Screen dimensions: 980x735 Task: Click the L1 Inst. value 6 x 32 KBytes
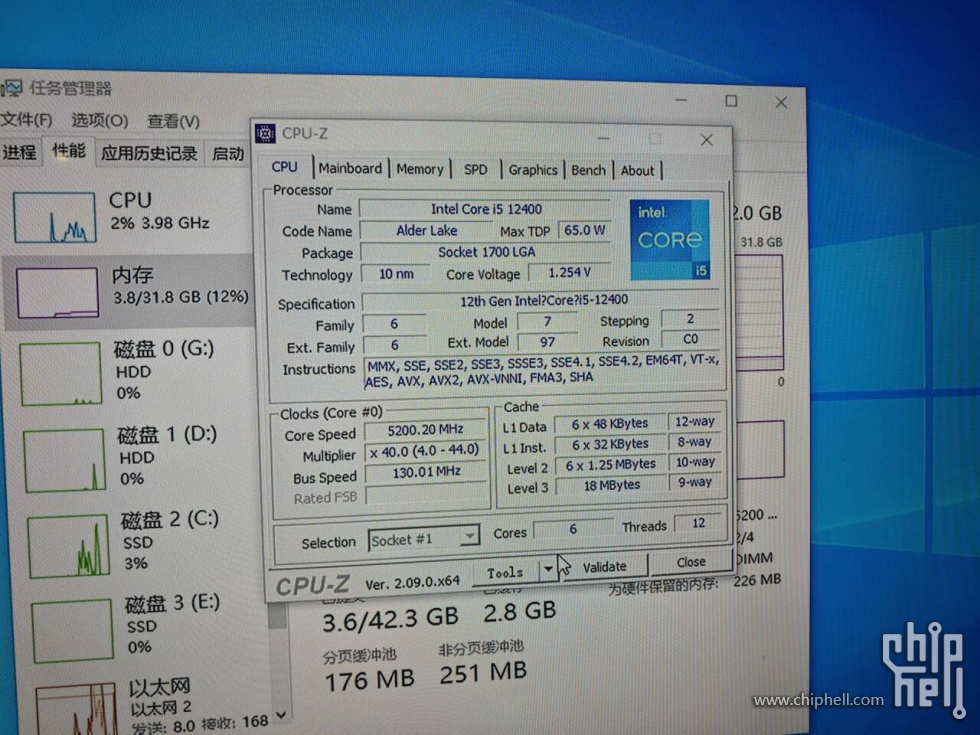click(610, 444)
